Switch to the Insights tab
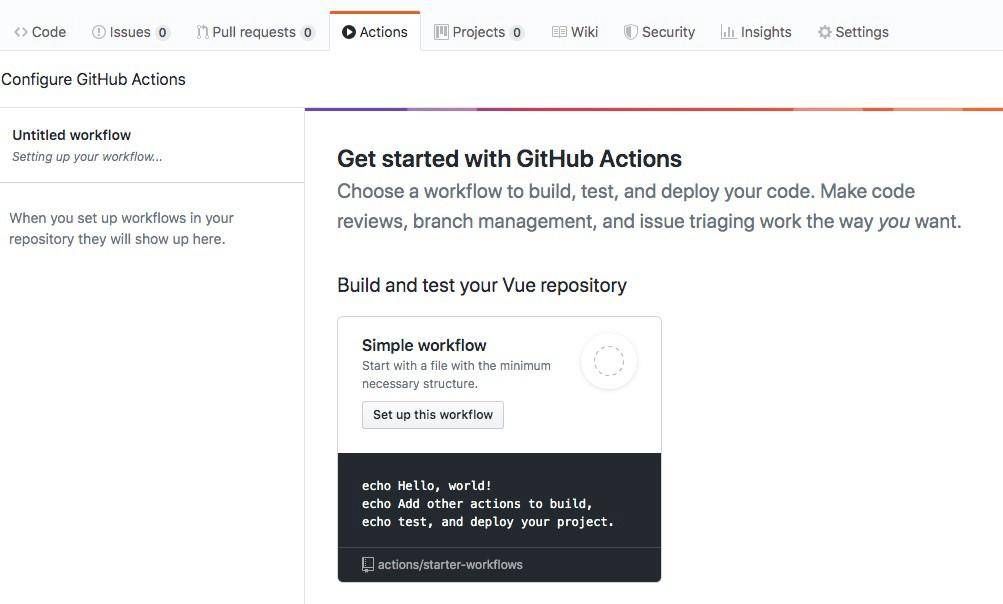Image resolution: width=1003 pixels, height=604 pixels. [x=756, y=32]
